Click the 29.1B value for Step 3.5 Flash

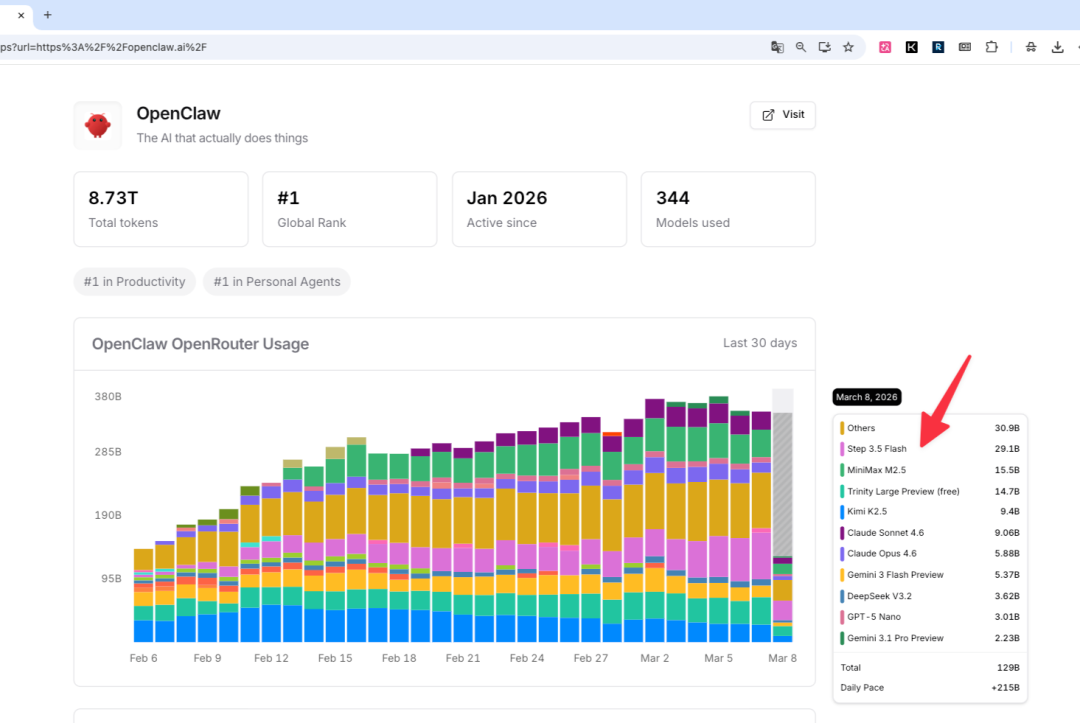click(x=1006, y=449)
